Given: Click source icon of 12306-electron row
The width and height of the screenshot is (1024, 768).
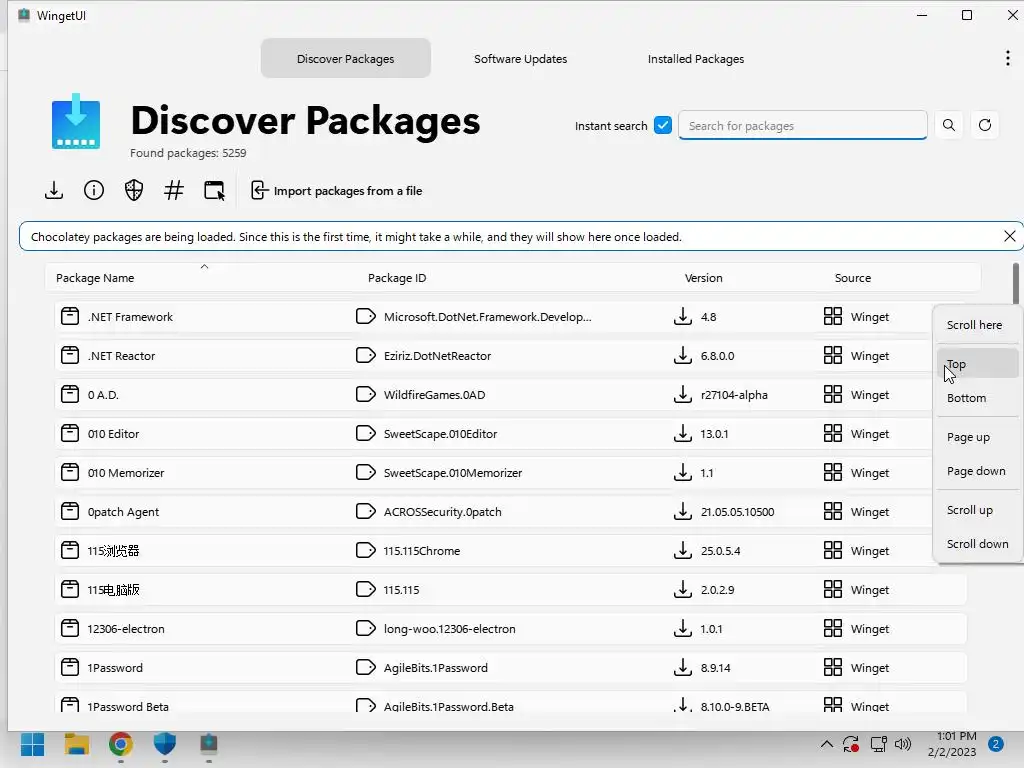Looking at the screenshot, I should [833, 628].
